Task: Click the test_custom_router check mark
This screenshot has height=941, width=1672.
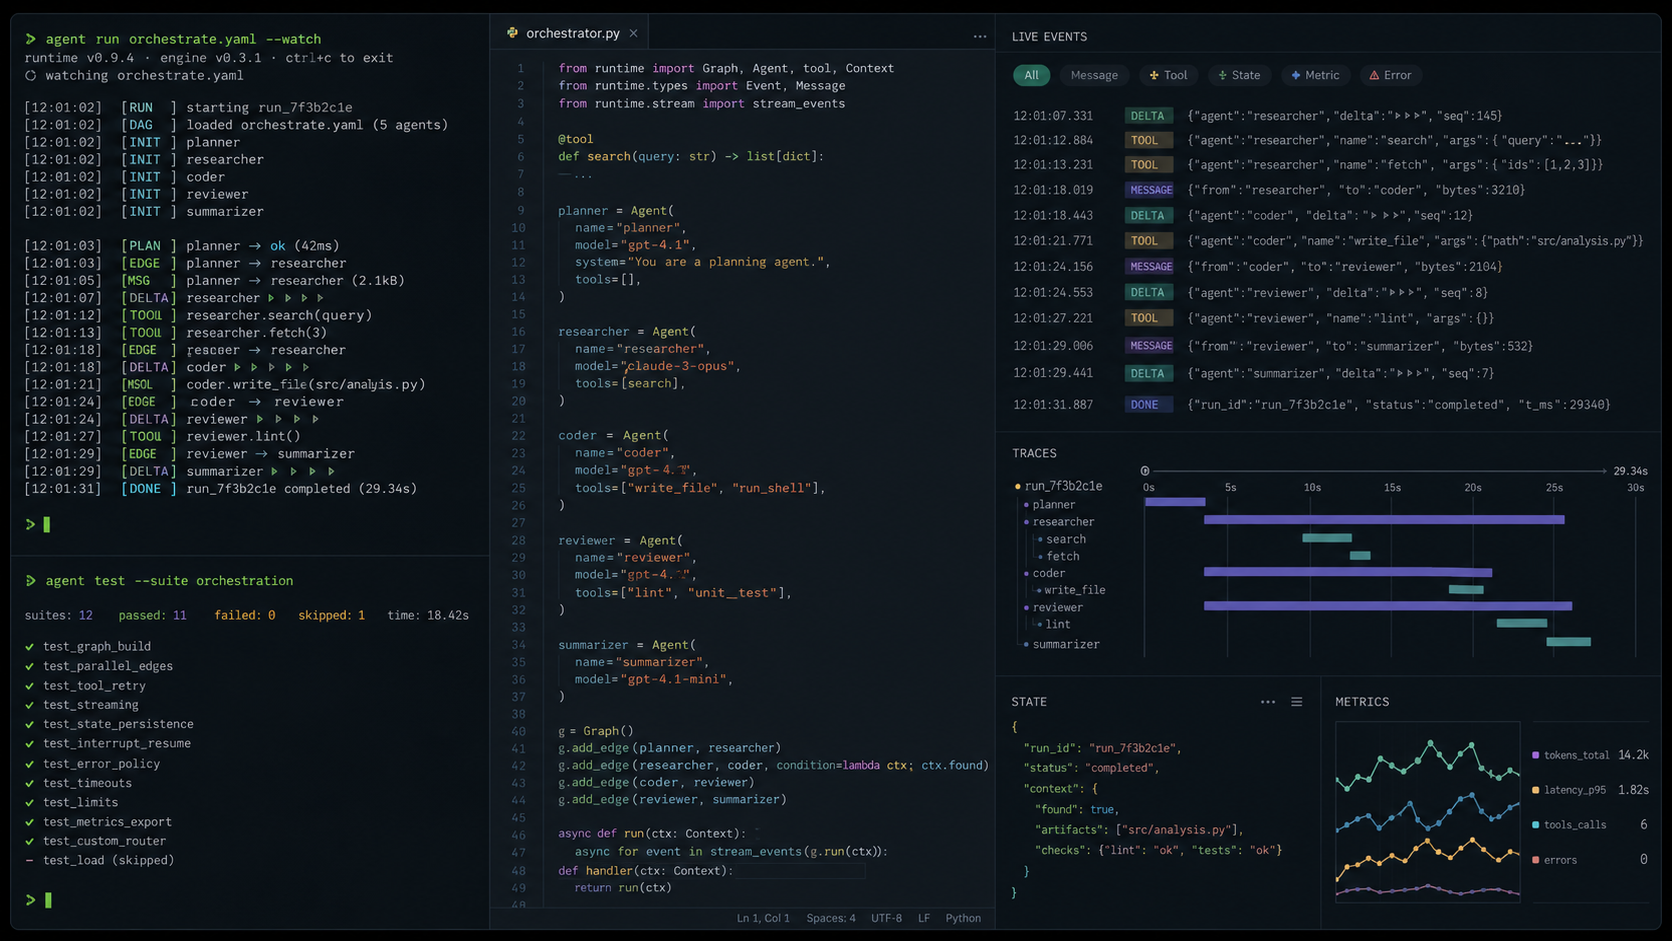Action: pyautogui.click(x=30, y=841)
